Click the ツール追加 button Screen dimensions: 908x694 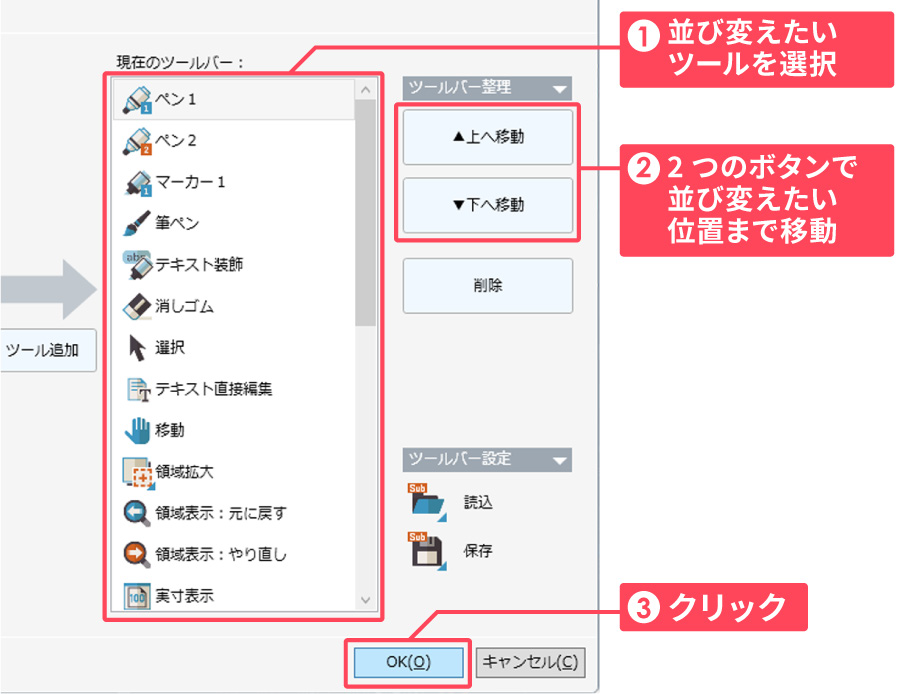pos(47,350)
